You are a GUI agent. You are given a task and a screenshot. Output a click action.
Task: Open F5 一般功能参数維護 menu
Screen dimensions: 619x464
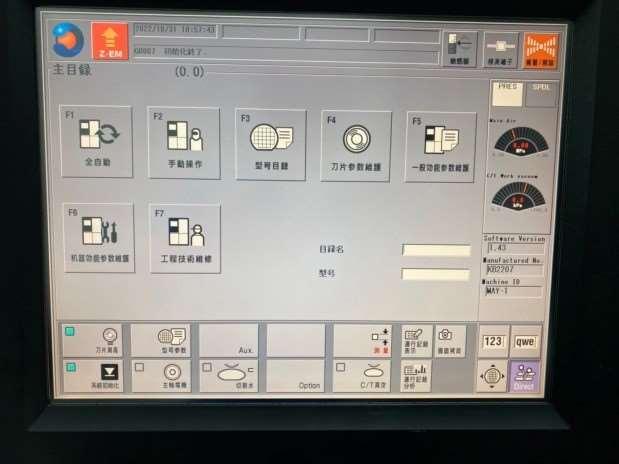(x=441, y=147)
